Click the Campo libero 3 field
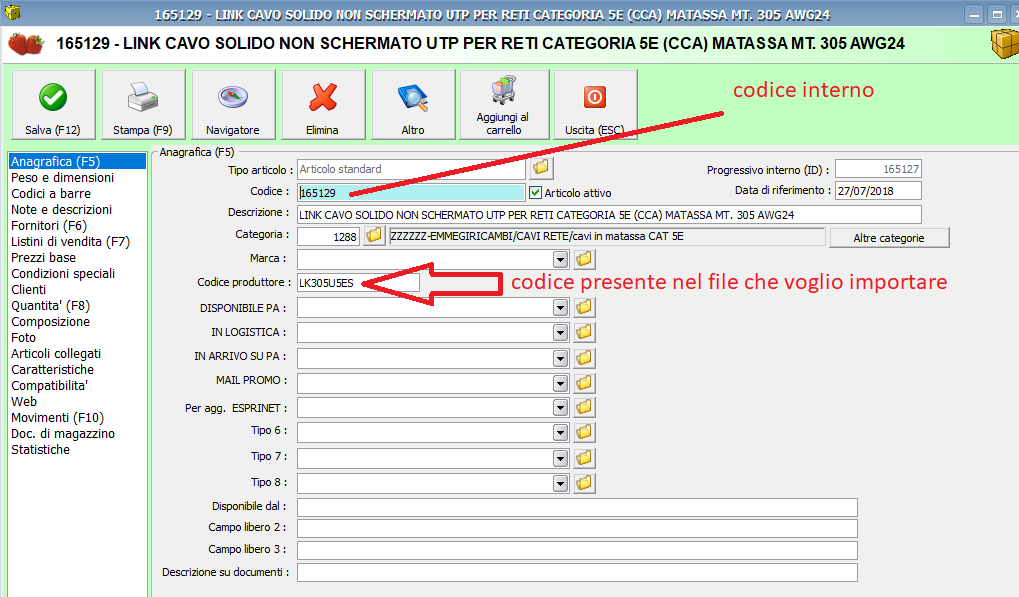This screenshot has width=1019, height=597. coord(577,550)
